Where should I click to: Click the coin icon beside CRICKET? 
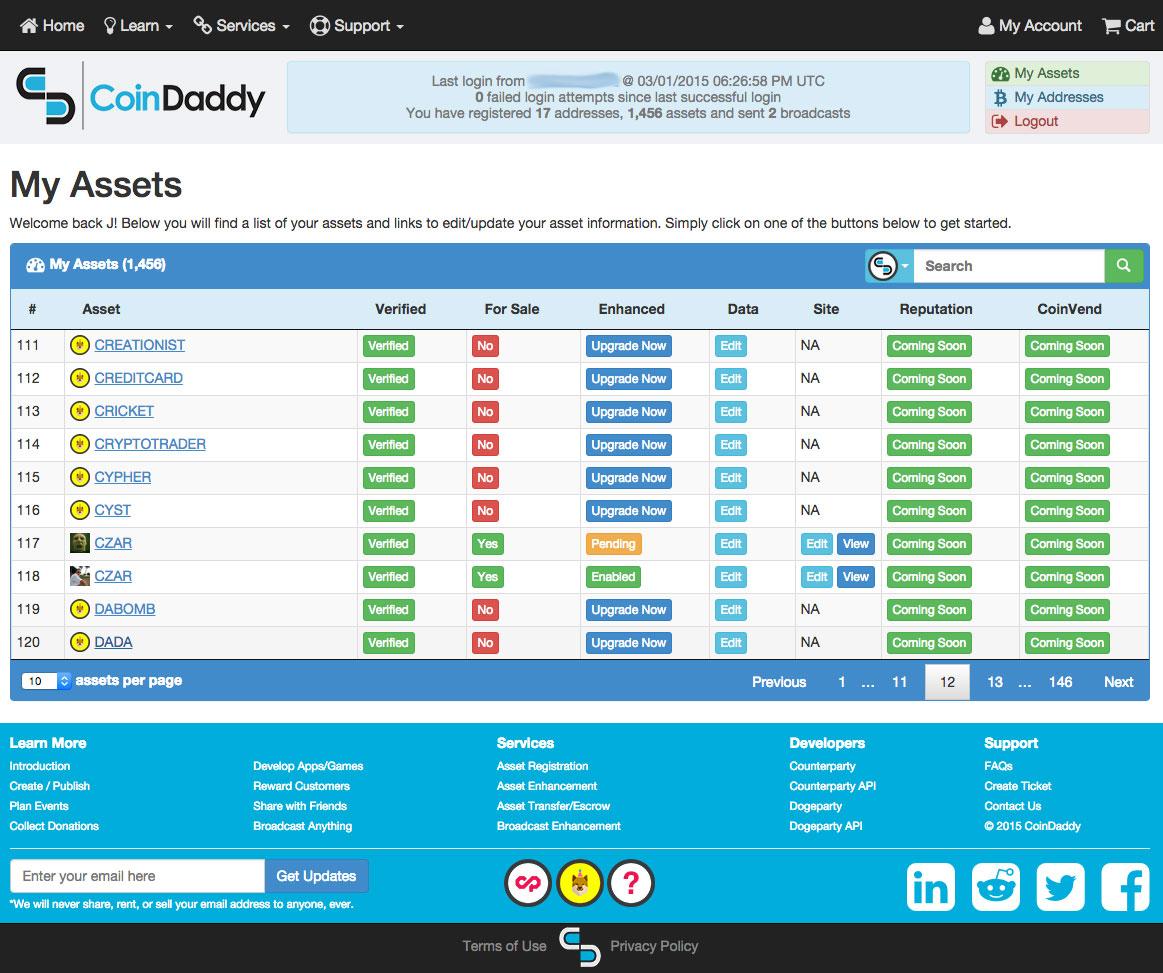(x=79, y=411)
